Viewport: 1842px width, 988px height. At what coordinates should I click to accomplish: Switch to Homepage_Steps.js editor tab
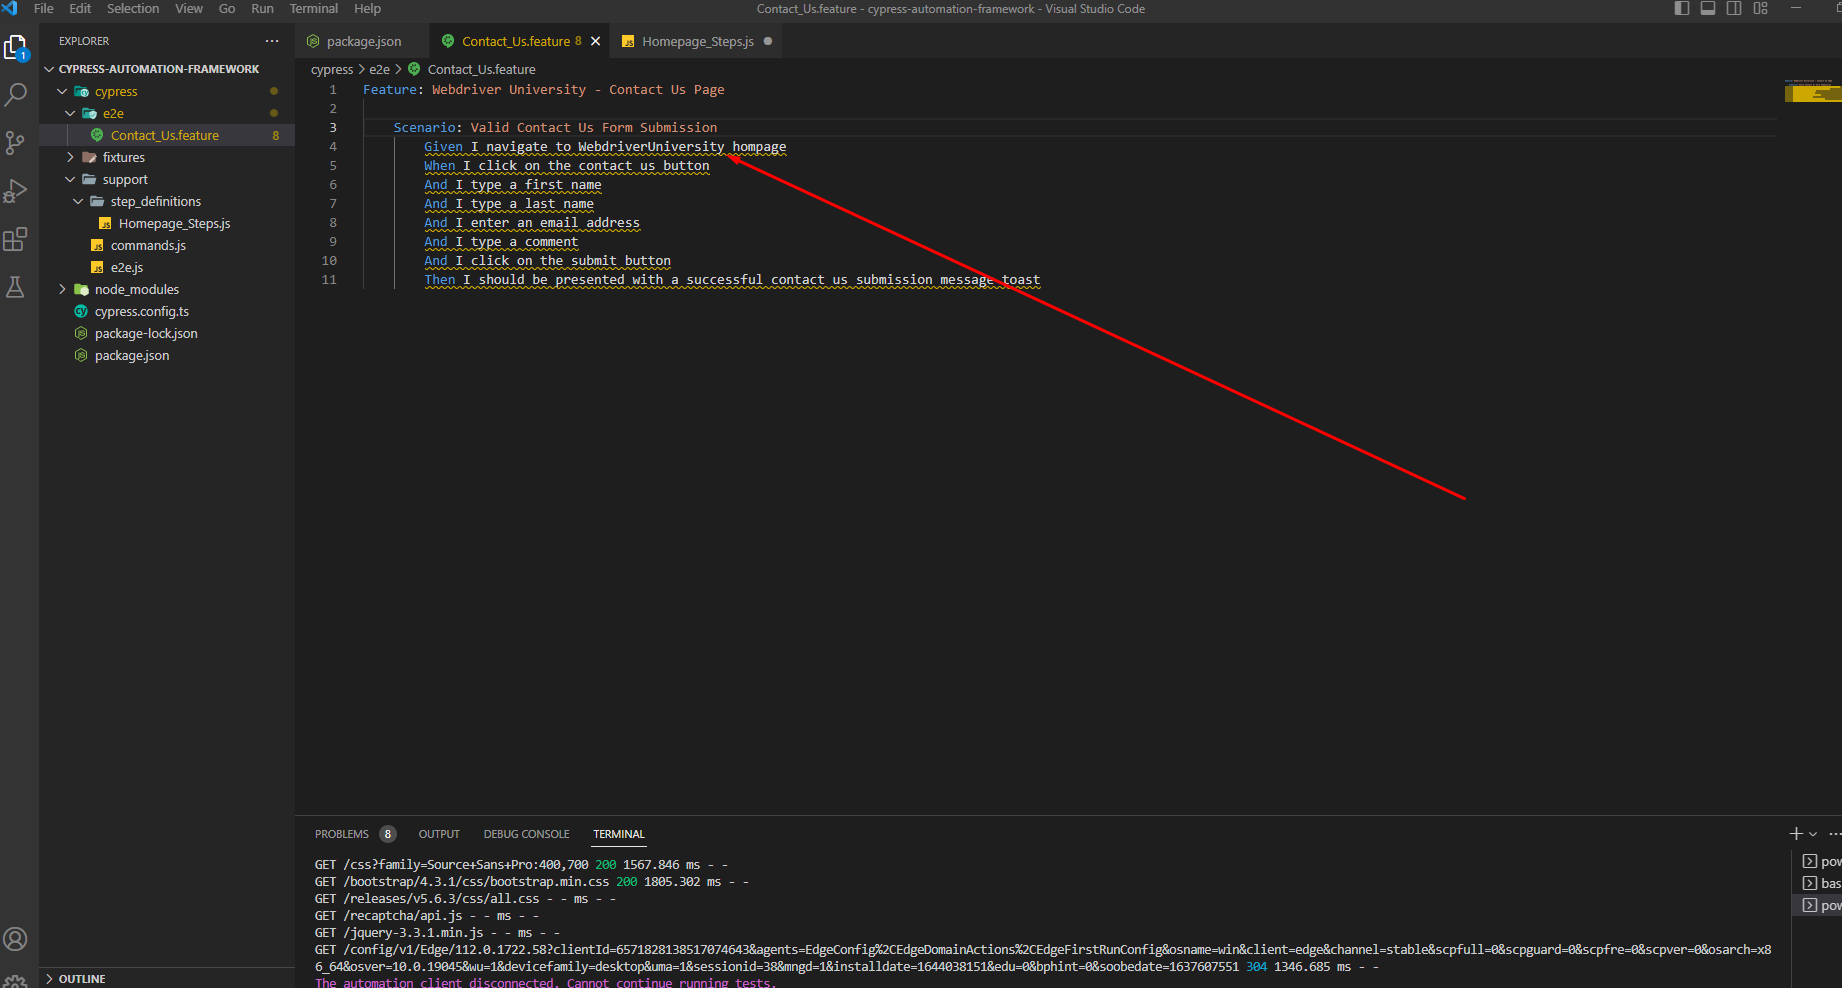(x=697, y=41)
